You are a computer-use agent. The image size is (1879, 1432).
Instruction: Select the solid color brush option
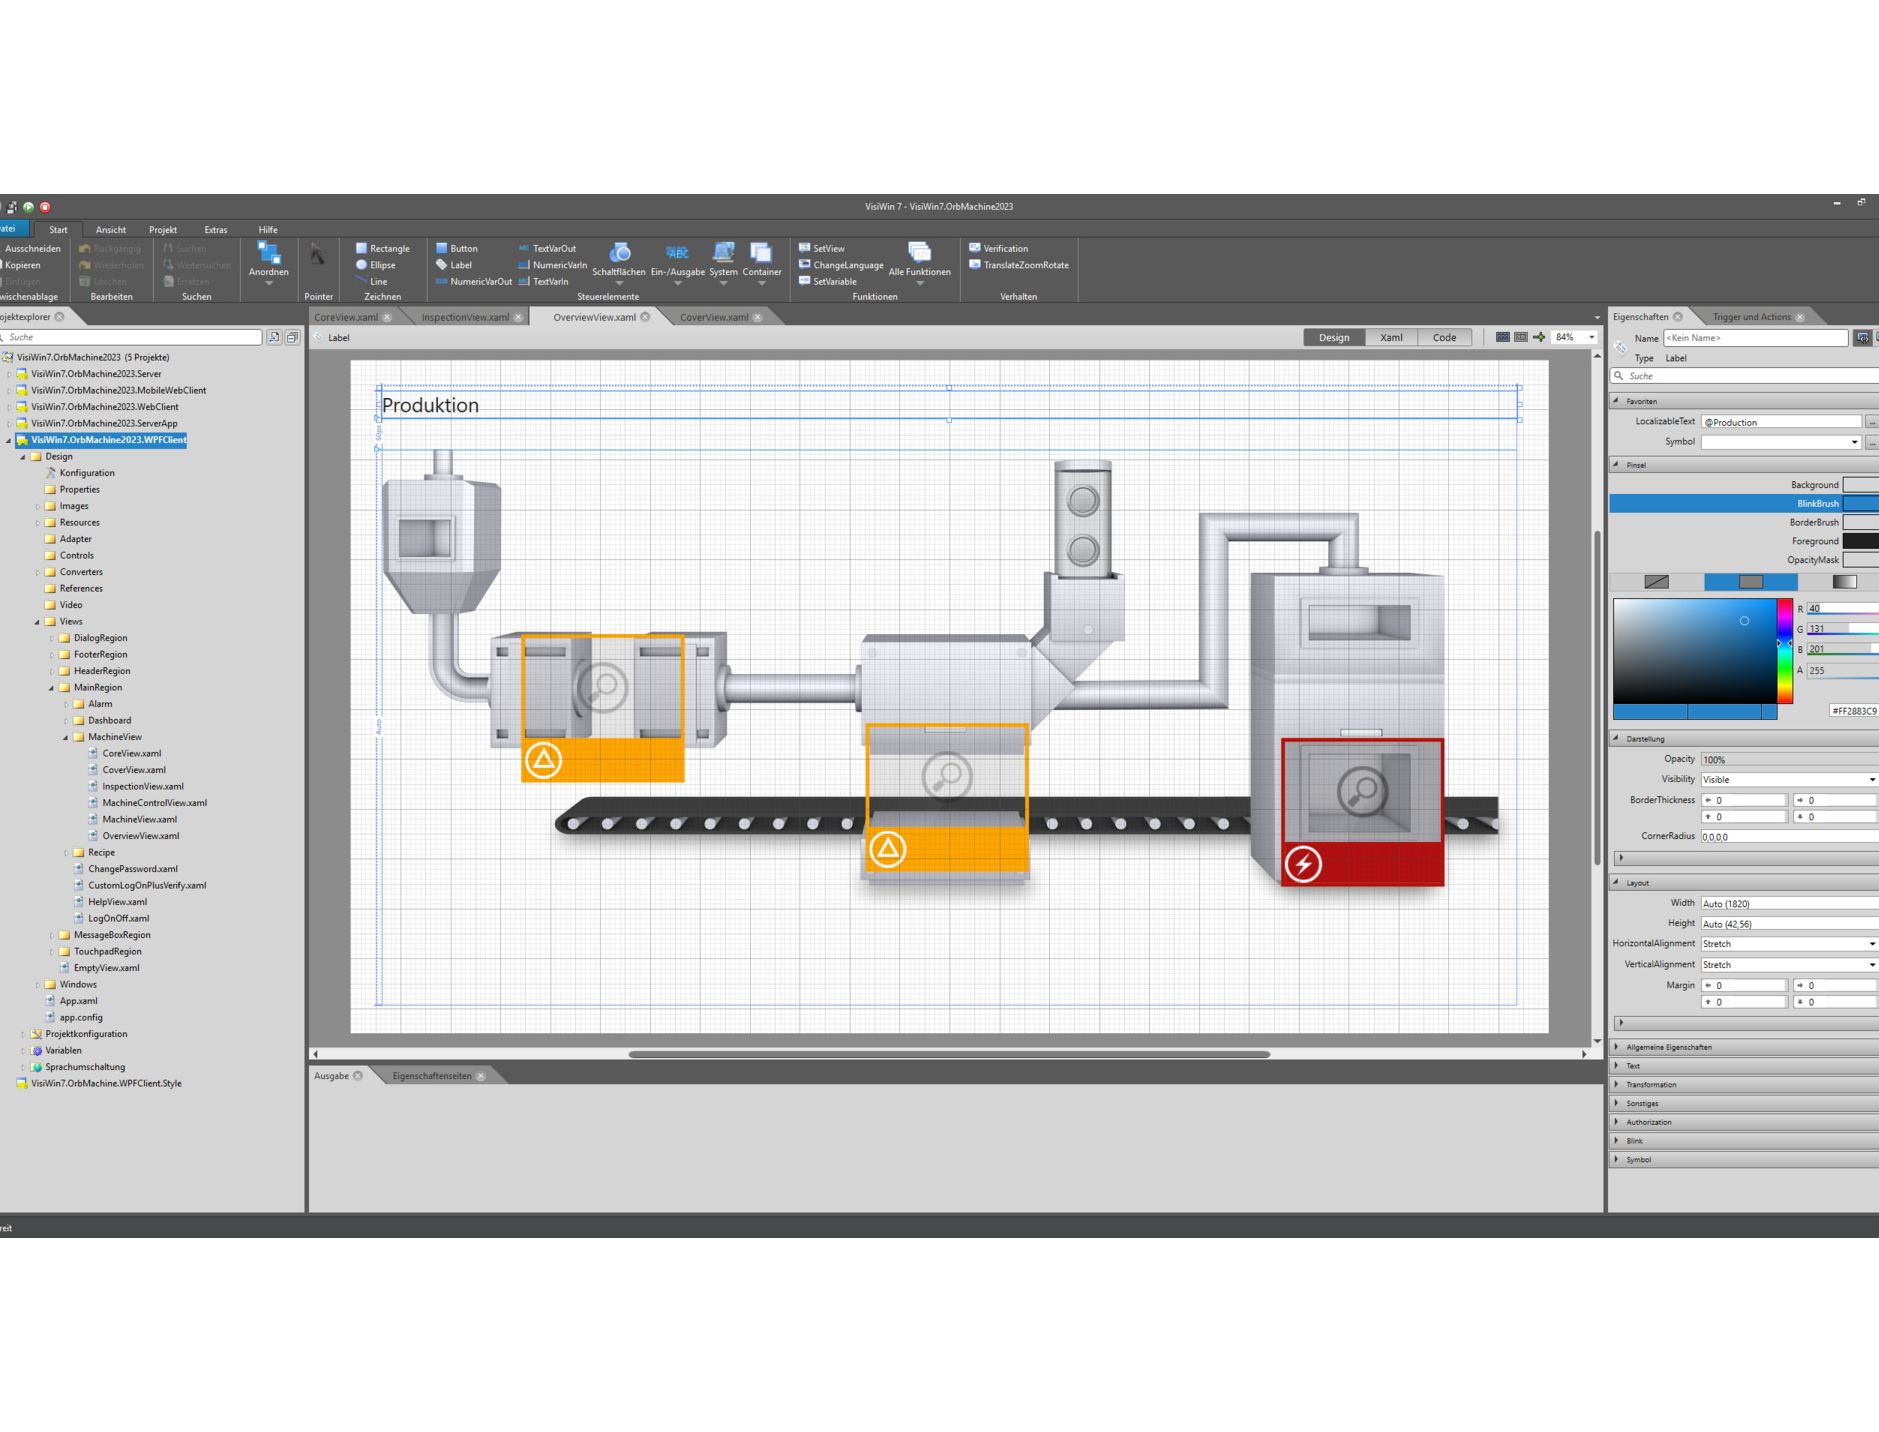pos(1750,582)
